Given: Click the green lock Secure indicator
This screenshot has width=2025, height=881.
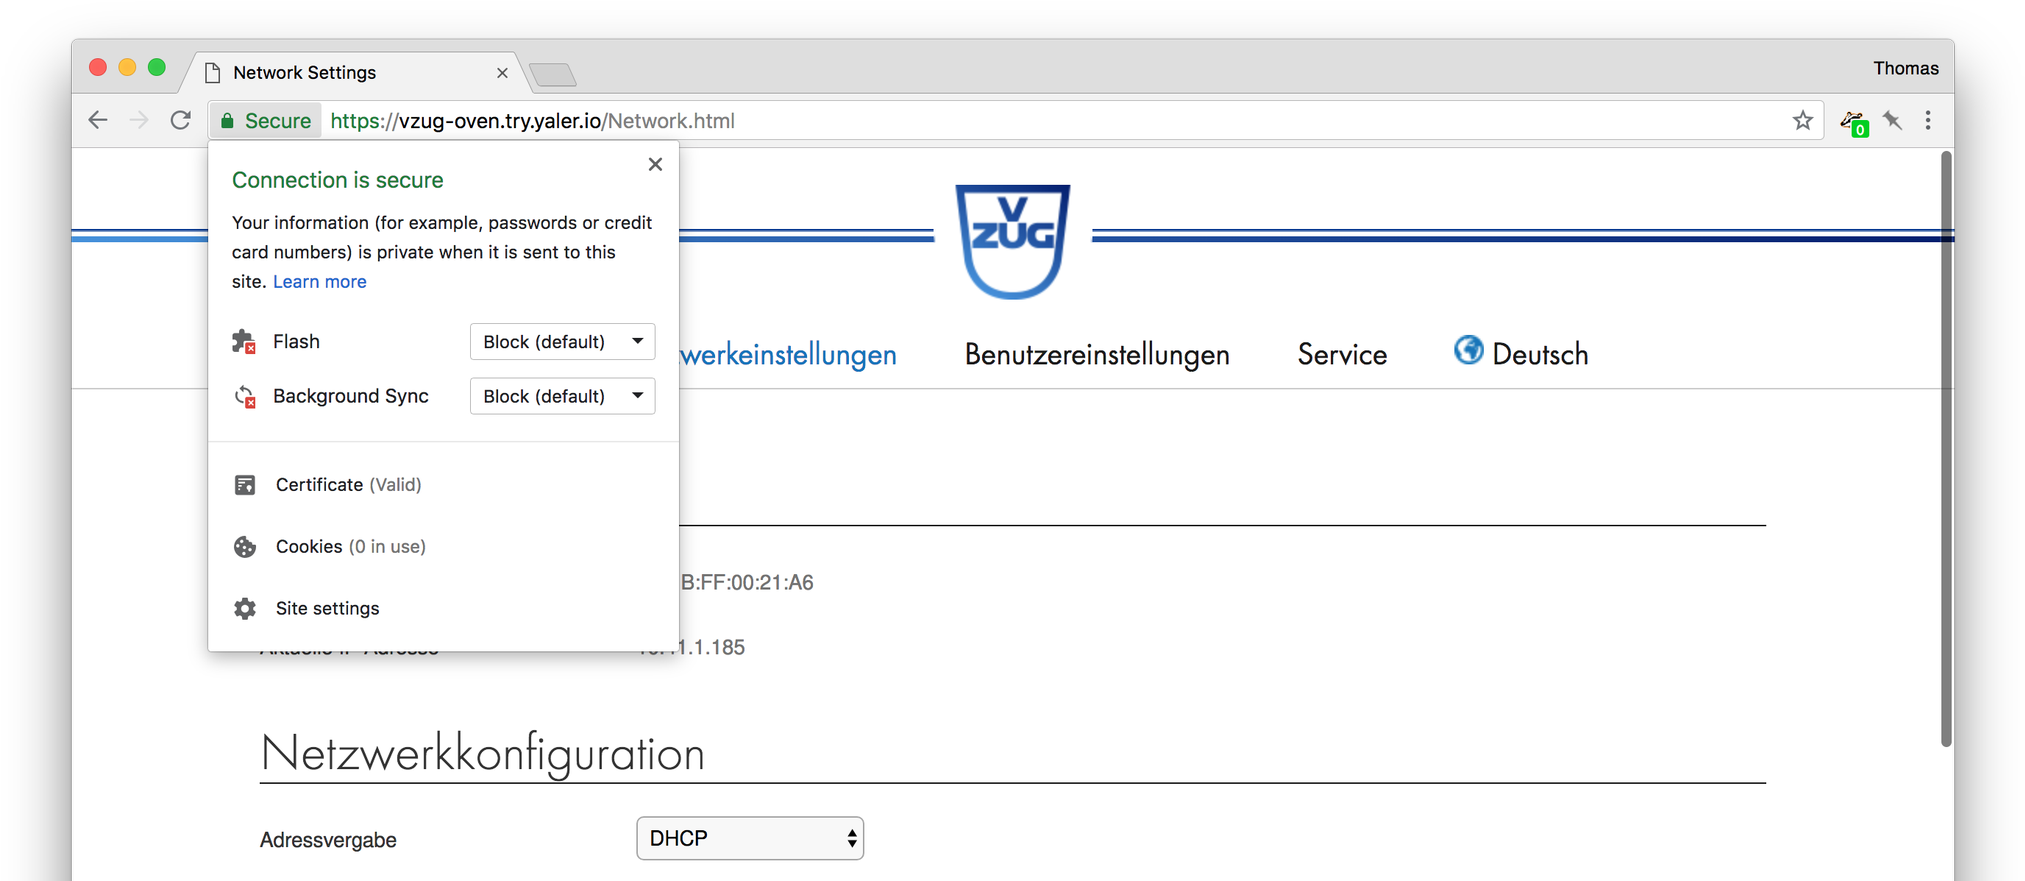Looking at the screenshot, I should 266,121.
